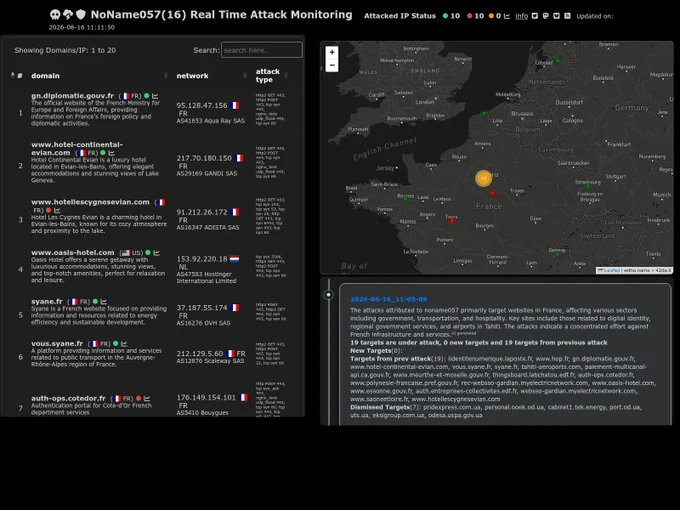Select IP address 212.129.5.60

point(199,353)
